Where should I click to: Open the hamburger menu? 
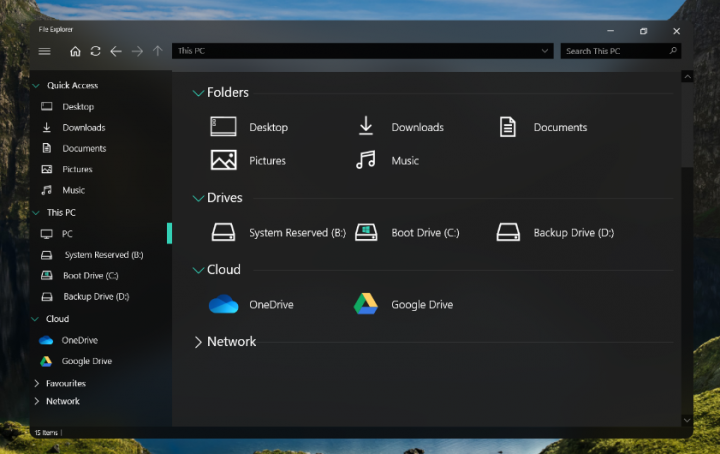(x=45, y=51)
